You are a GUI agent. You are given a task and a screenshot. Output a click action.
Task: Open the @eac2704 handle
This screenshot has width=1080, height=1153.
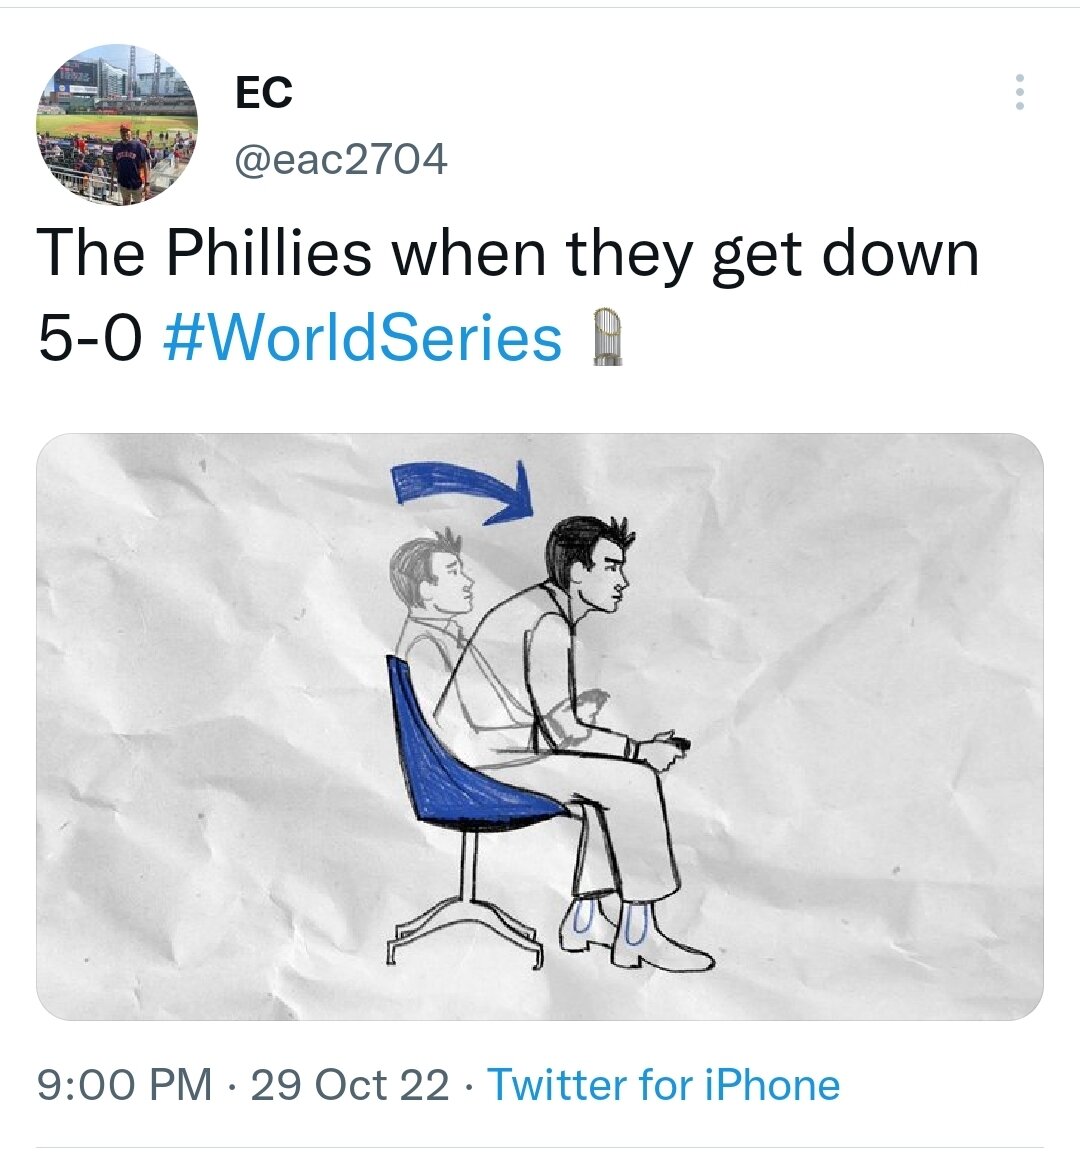pyautogui.click(x=340, y=159)
